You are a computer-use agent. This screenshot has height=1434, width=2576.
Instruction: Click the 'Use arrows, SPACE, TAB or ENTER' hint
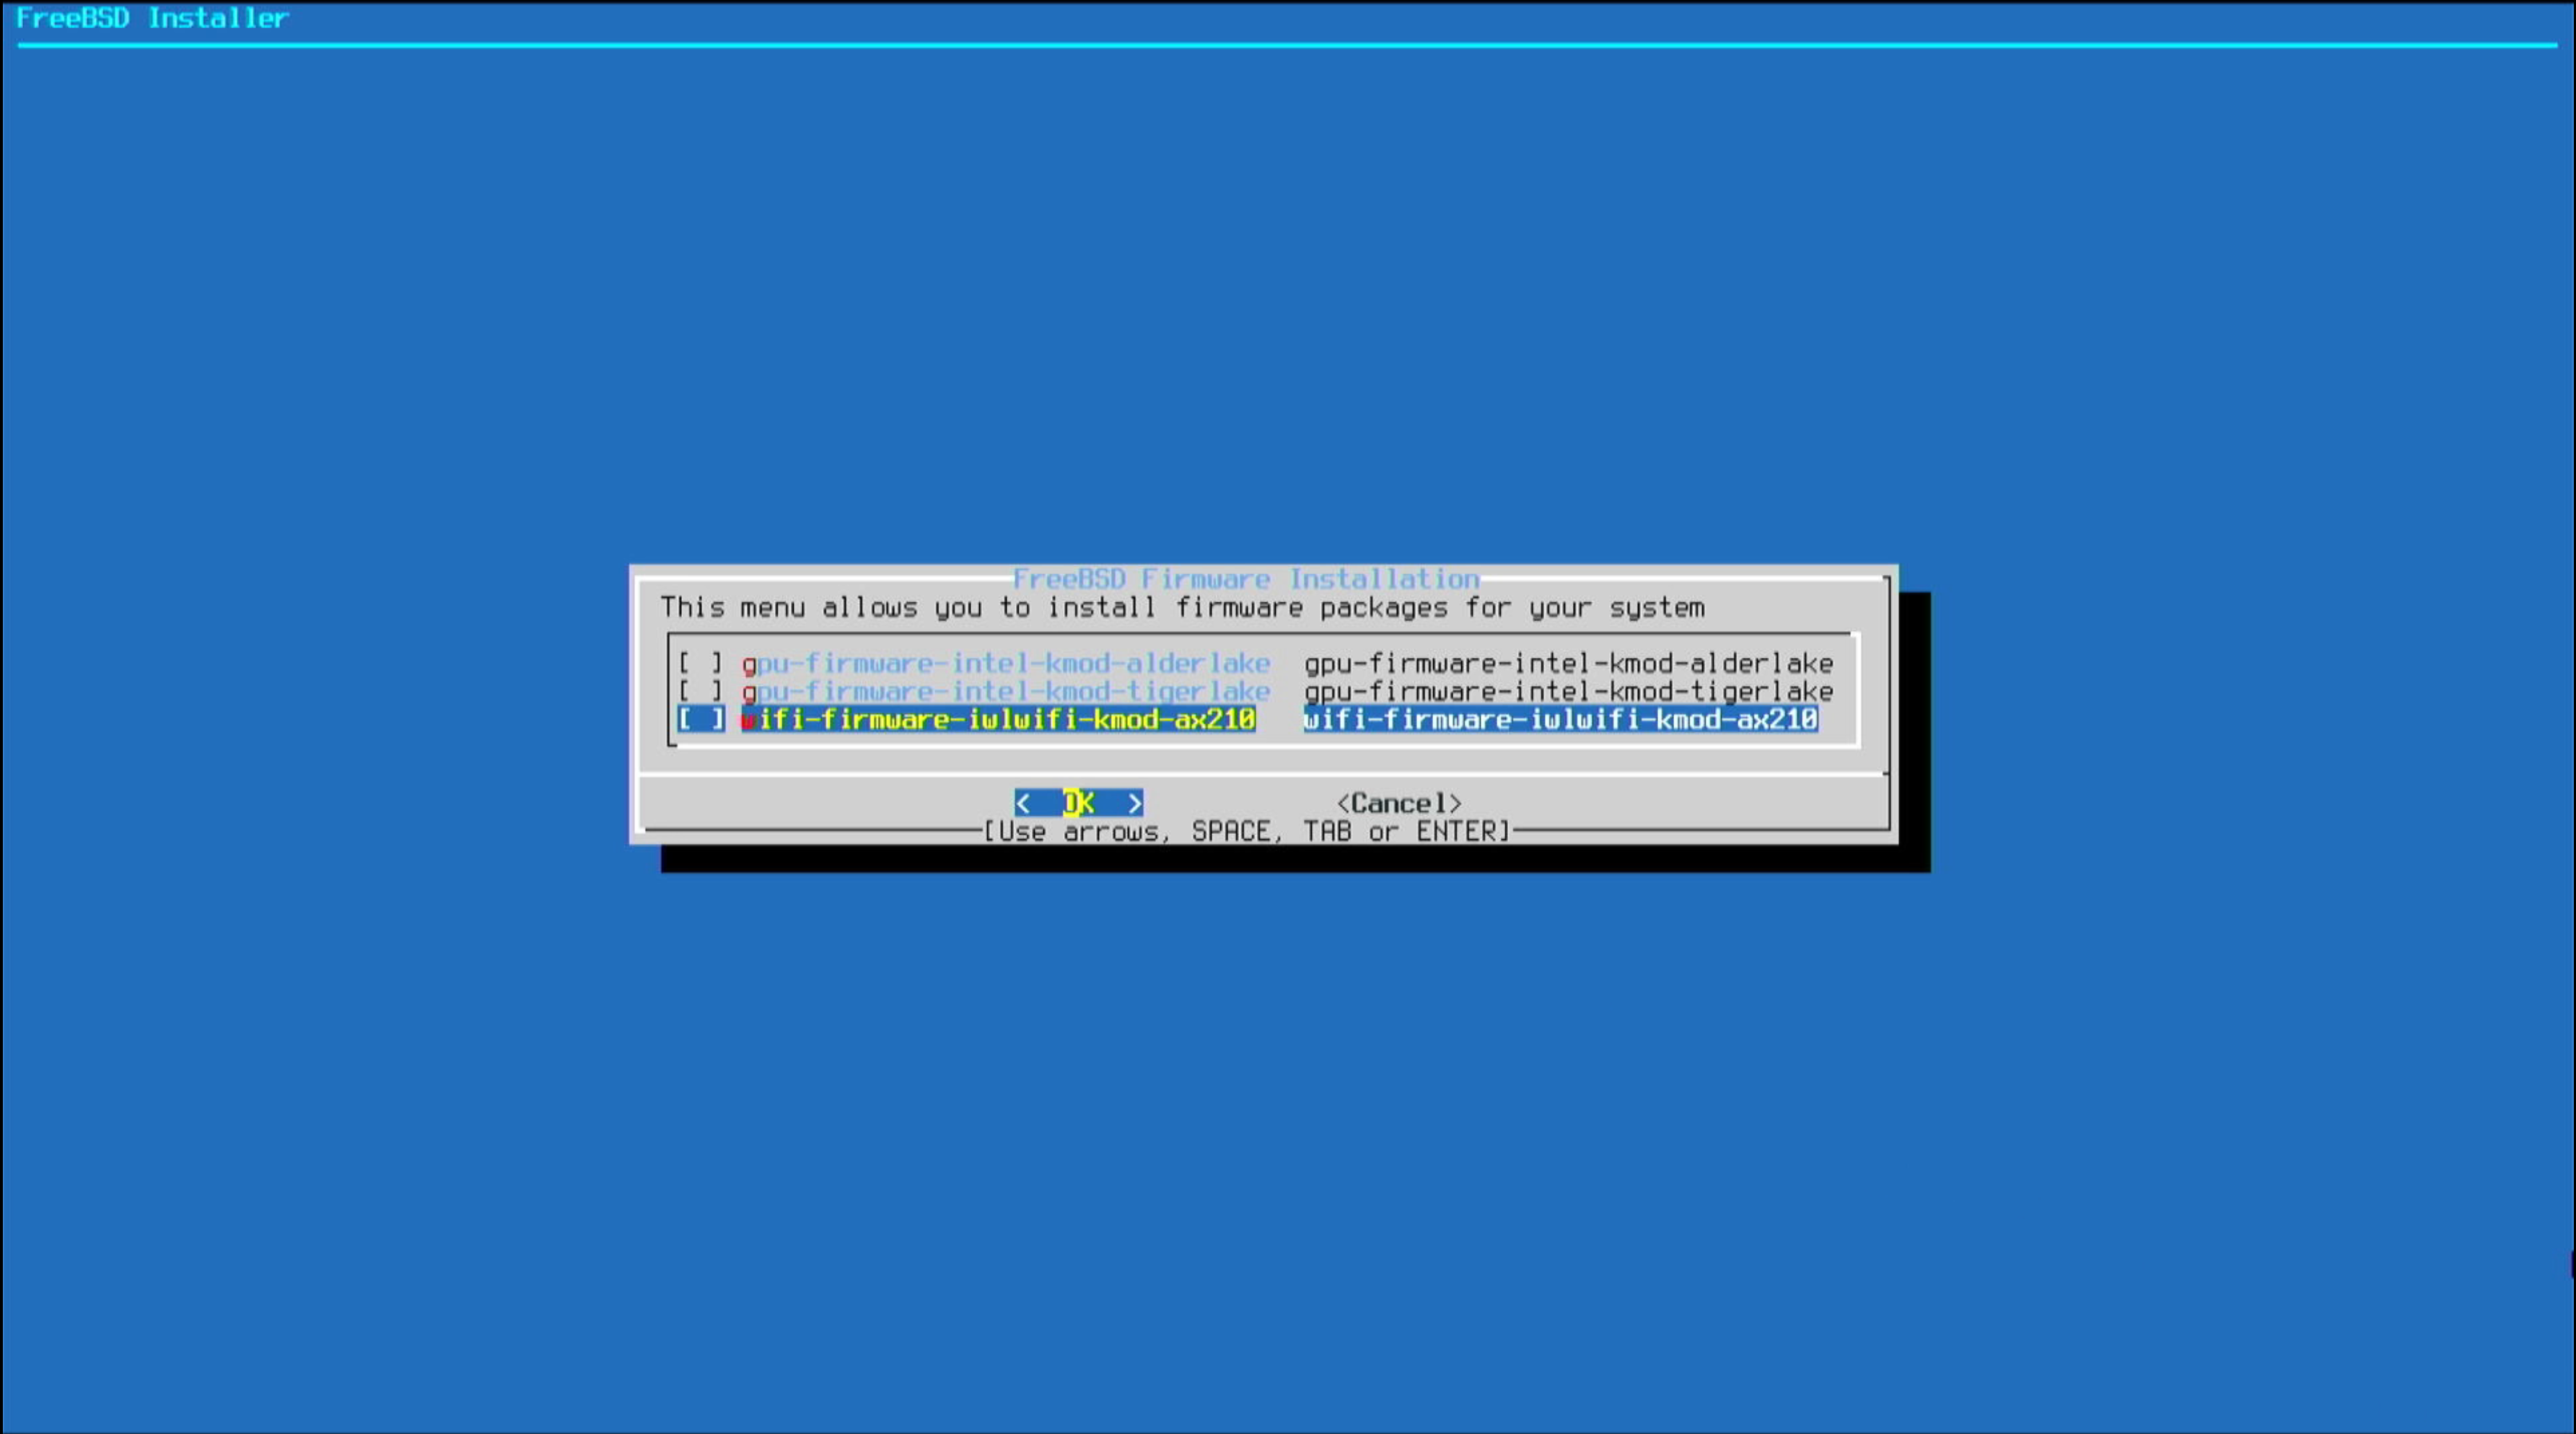click(1246, 831)
